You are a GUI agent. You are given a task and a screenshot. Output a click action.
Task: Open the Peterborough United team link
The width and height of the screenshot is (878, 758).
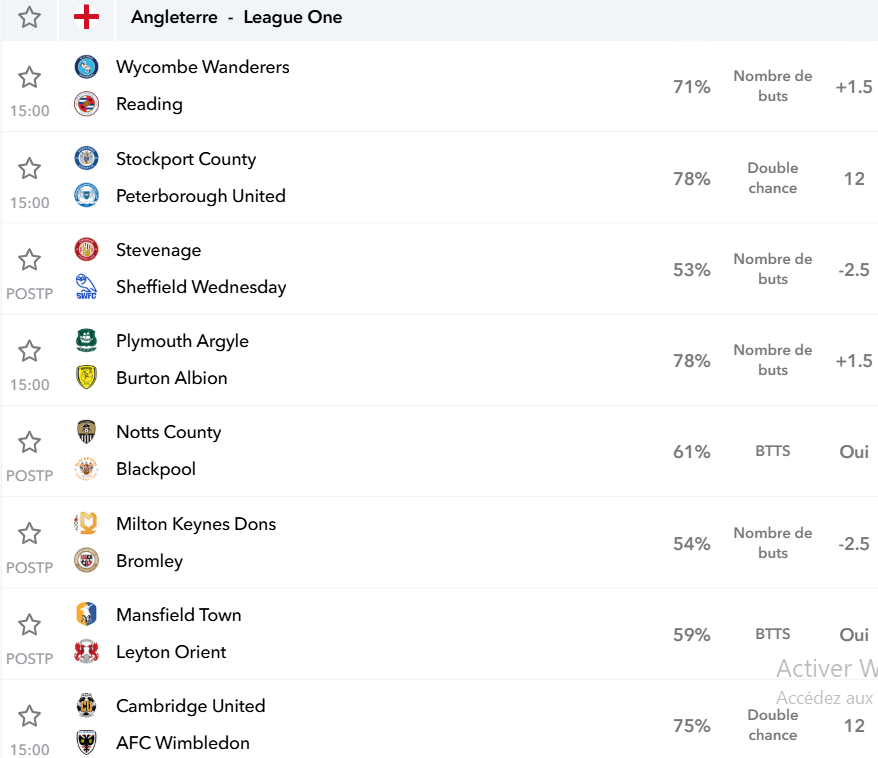pyautogui.click(x=200, y=196)
